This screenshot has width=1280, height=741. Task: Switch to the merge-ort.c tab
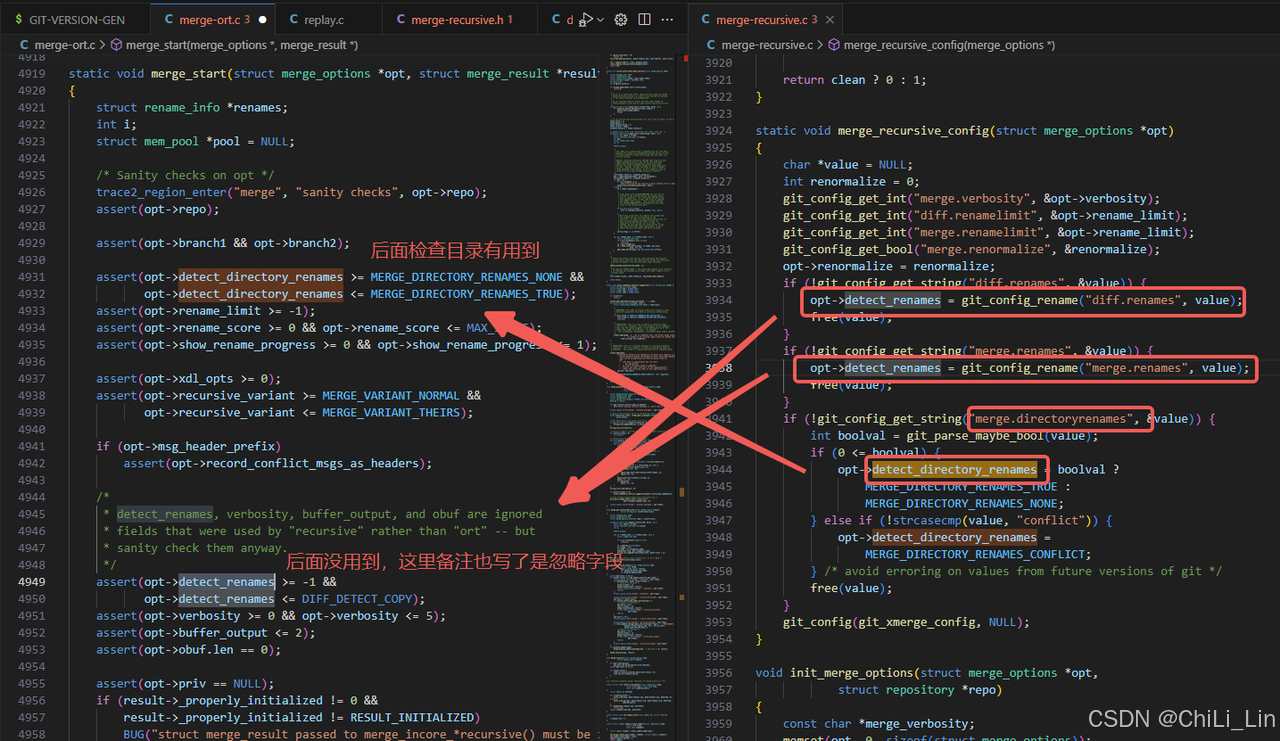pos(214,19)
